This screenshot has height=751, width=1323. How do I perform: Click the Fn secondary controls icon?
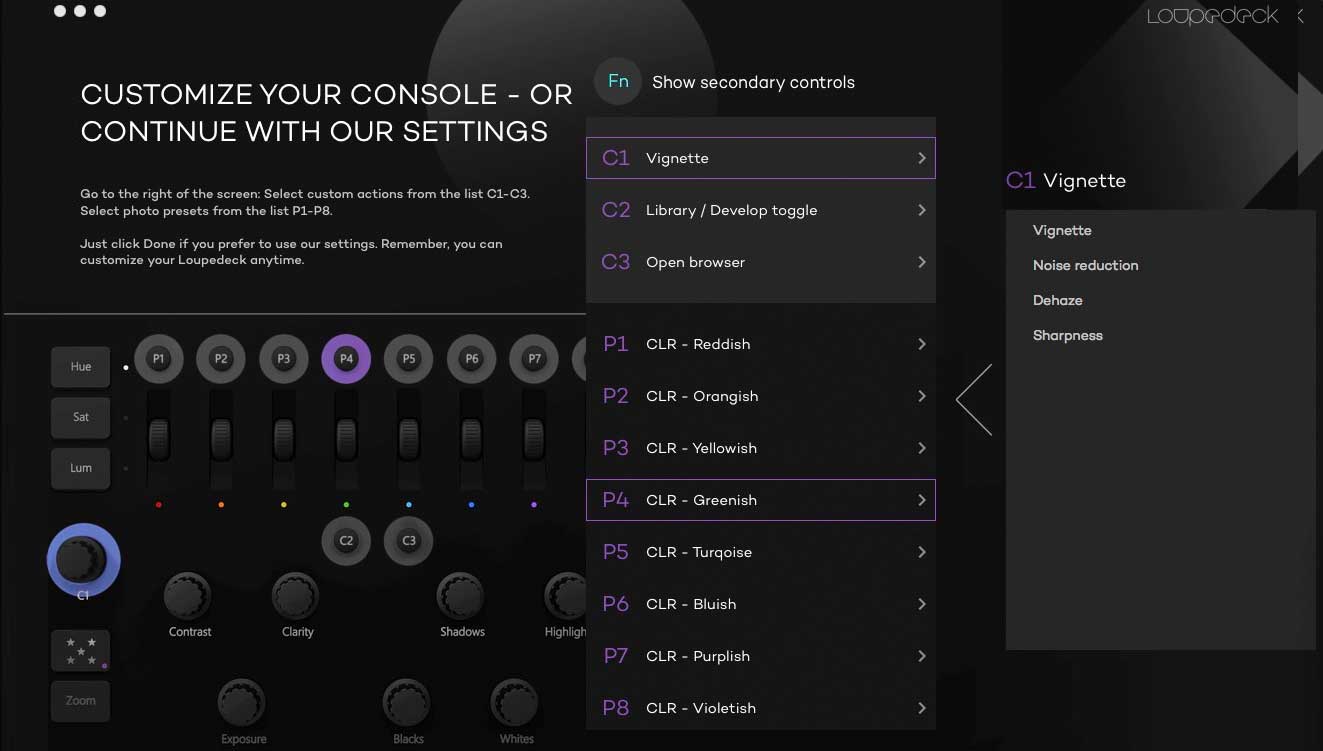click(x=618, y=81)
